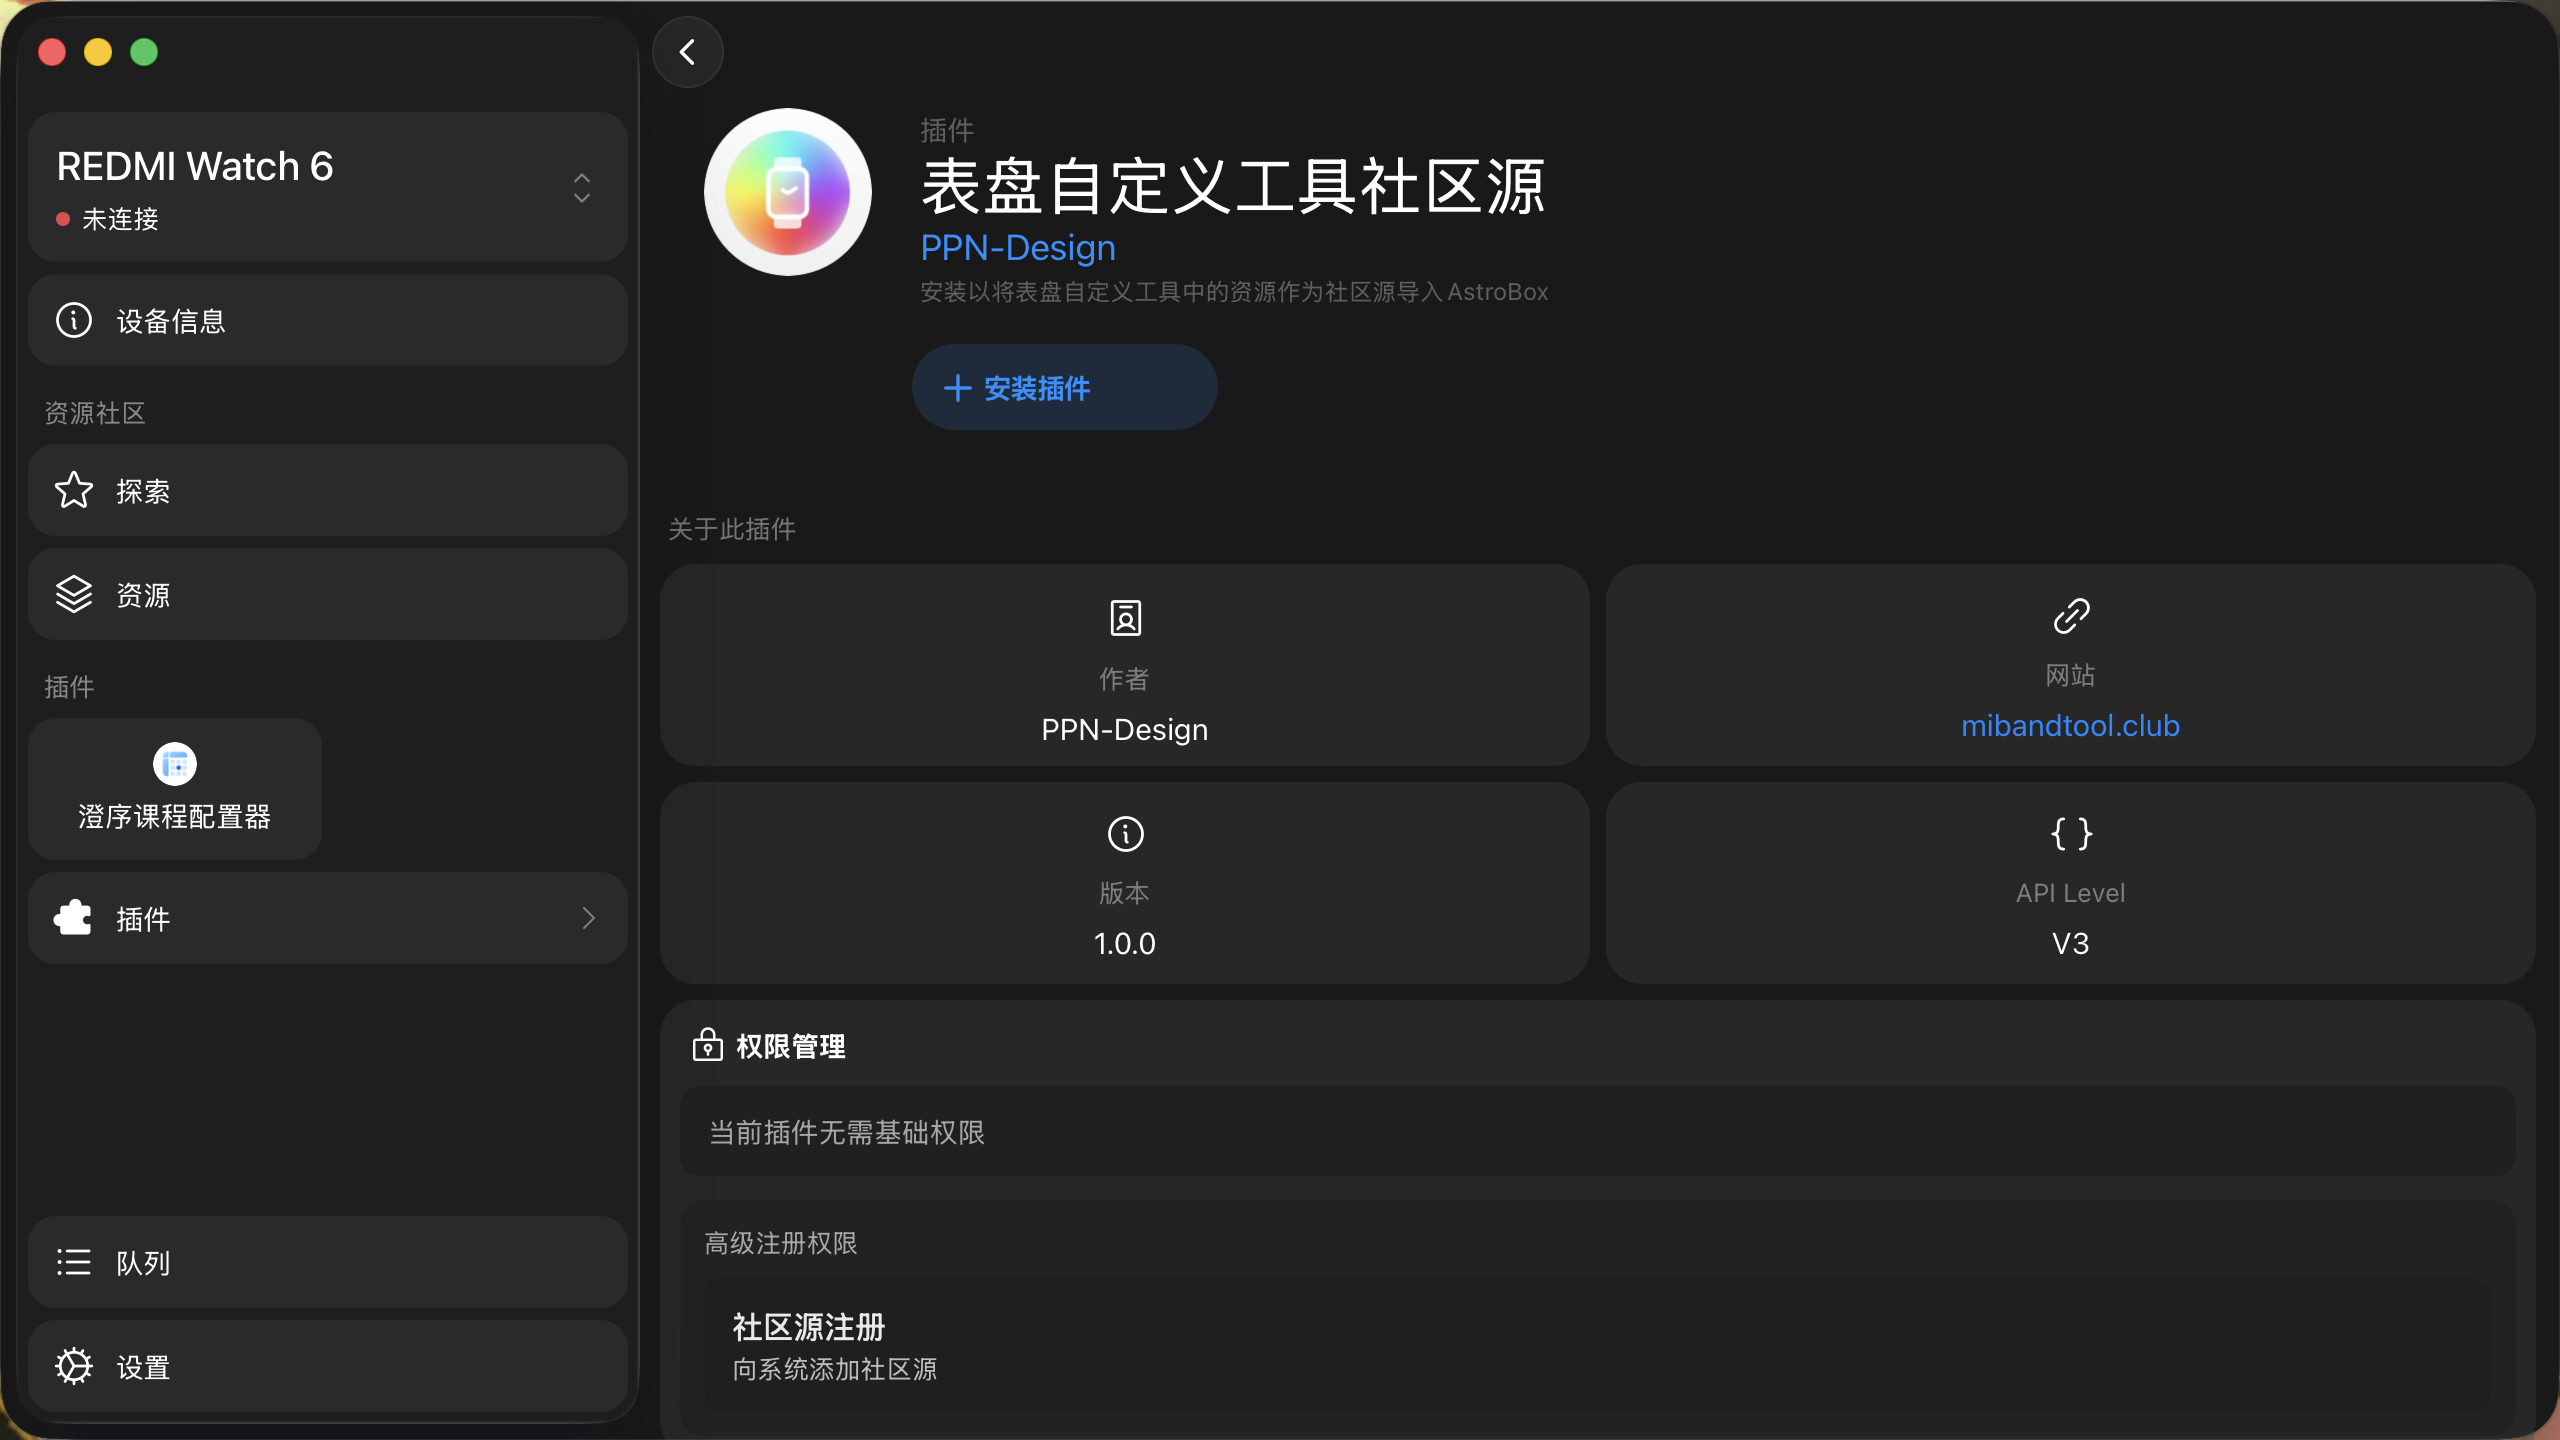Open the 资源 section
2560x1440 pixels.
(328, 594)
